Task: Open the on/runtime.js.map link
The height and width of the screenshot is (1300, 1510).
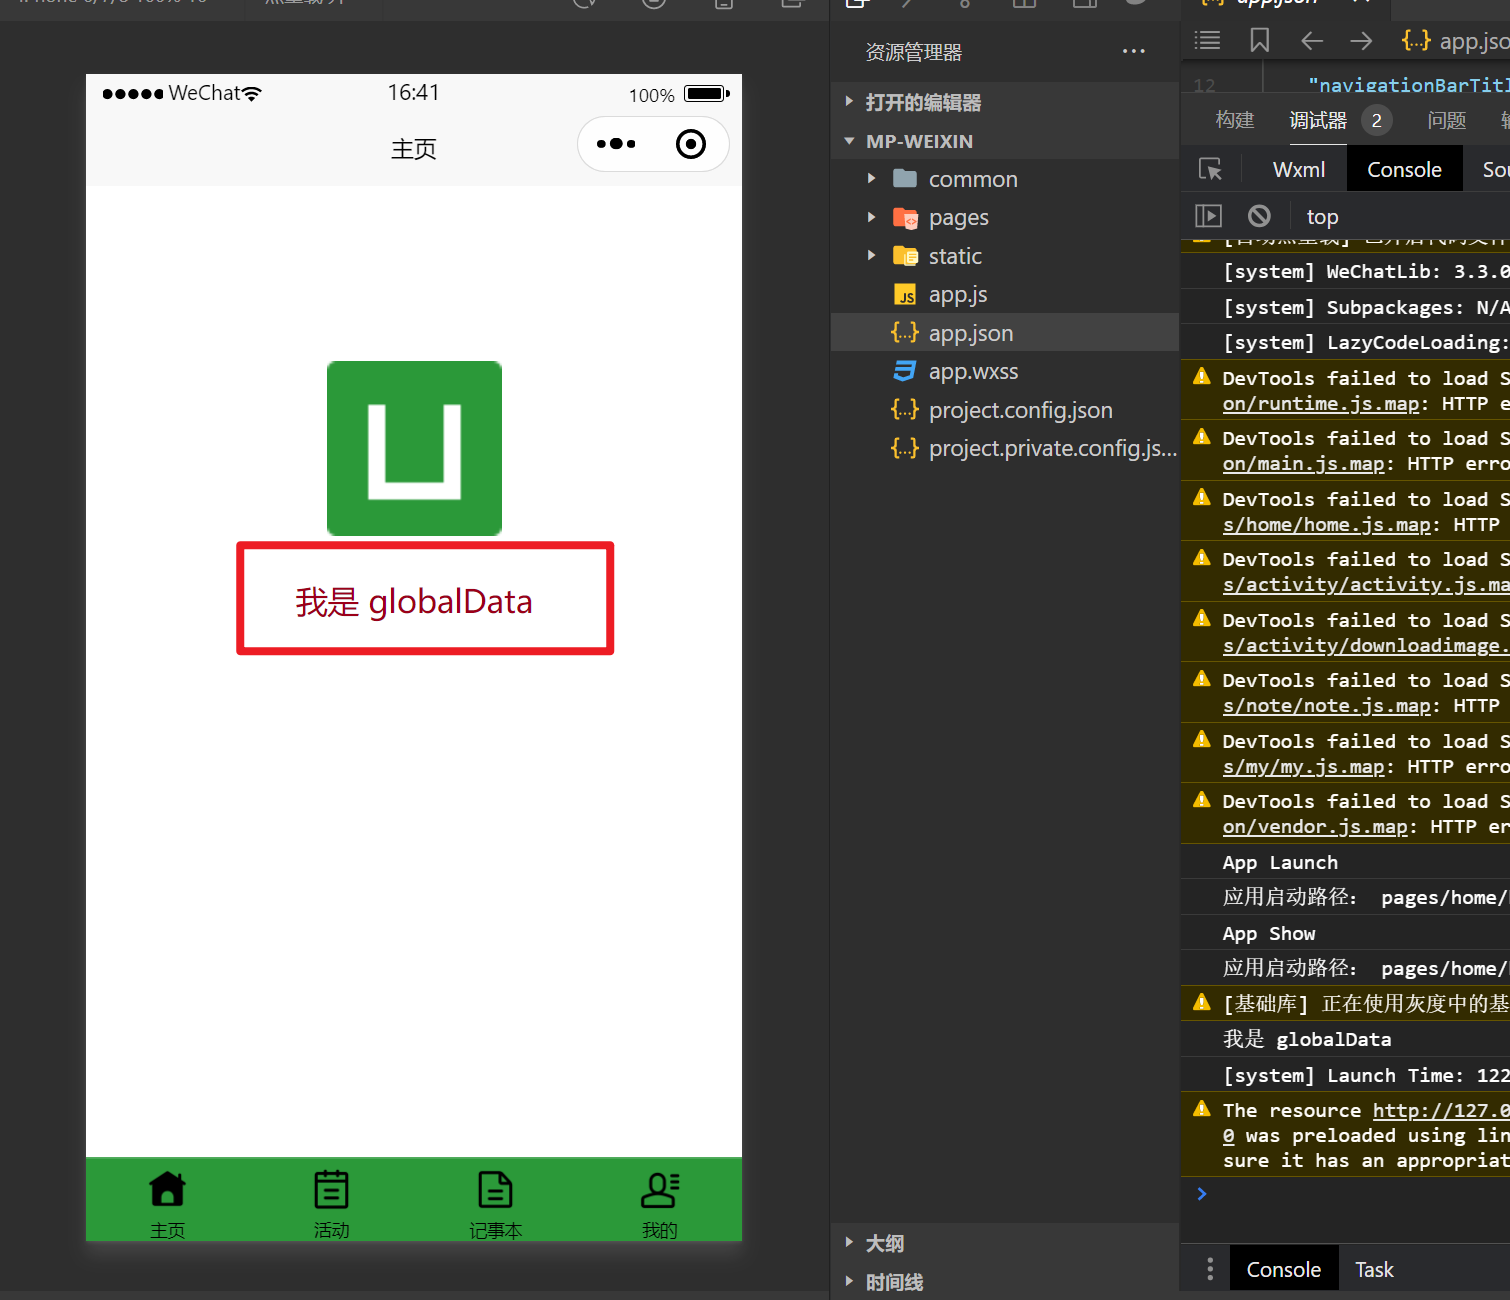Action: (x=1320, y=404)
